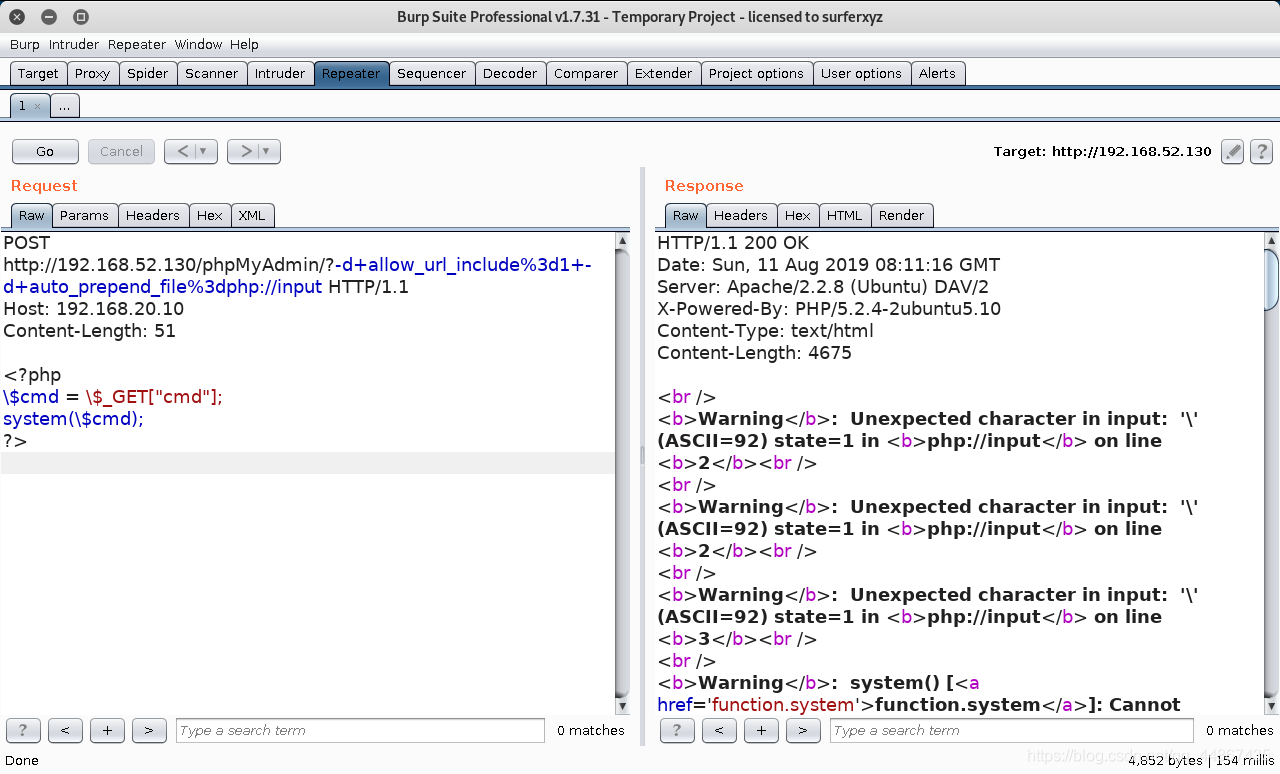Click the edit target pencil icon
Image resolution: width=1280 pixels, height=774 pixels.
tap(1233, 152)
